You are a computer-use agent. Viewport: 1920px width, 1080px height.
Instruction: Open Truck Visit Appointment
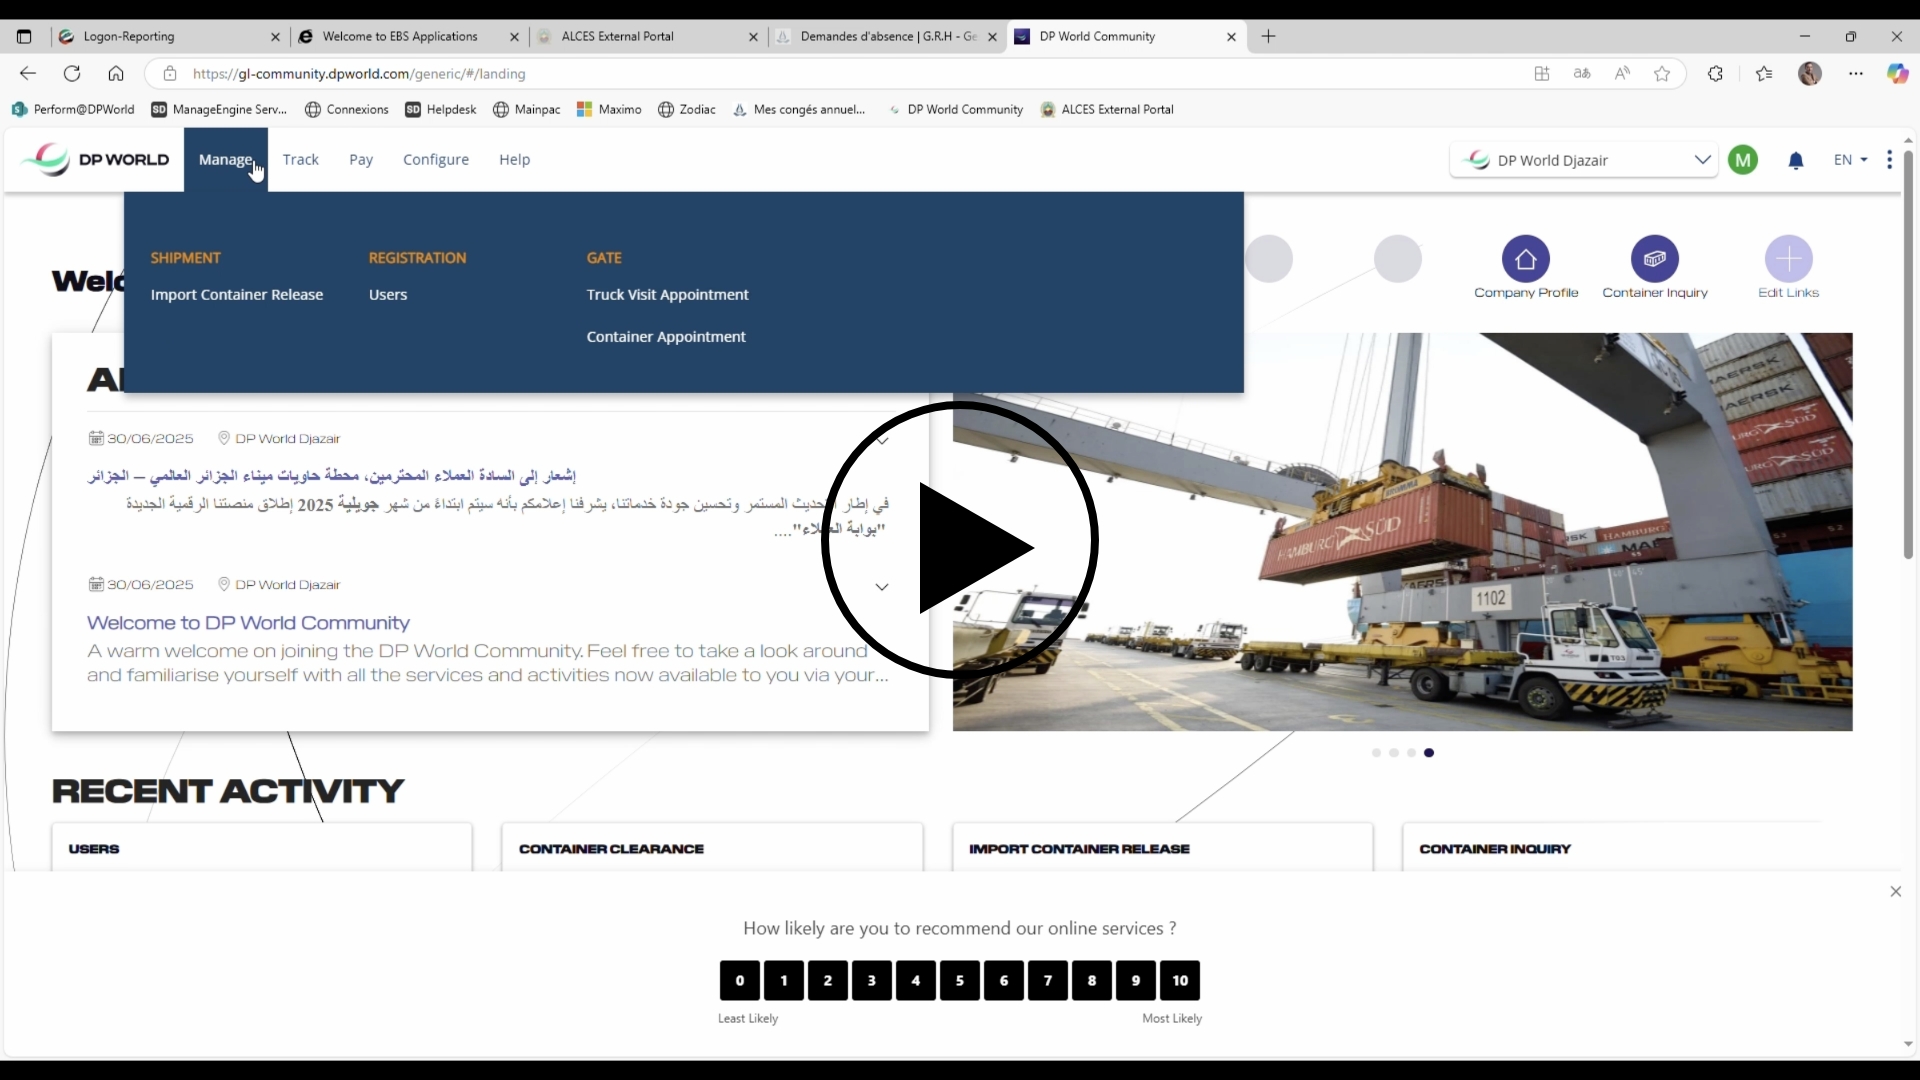click(667, 295)
